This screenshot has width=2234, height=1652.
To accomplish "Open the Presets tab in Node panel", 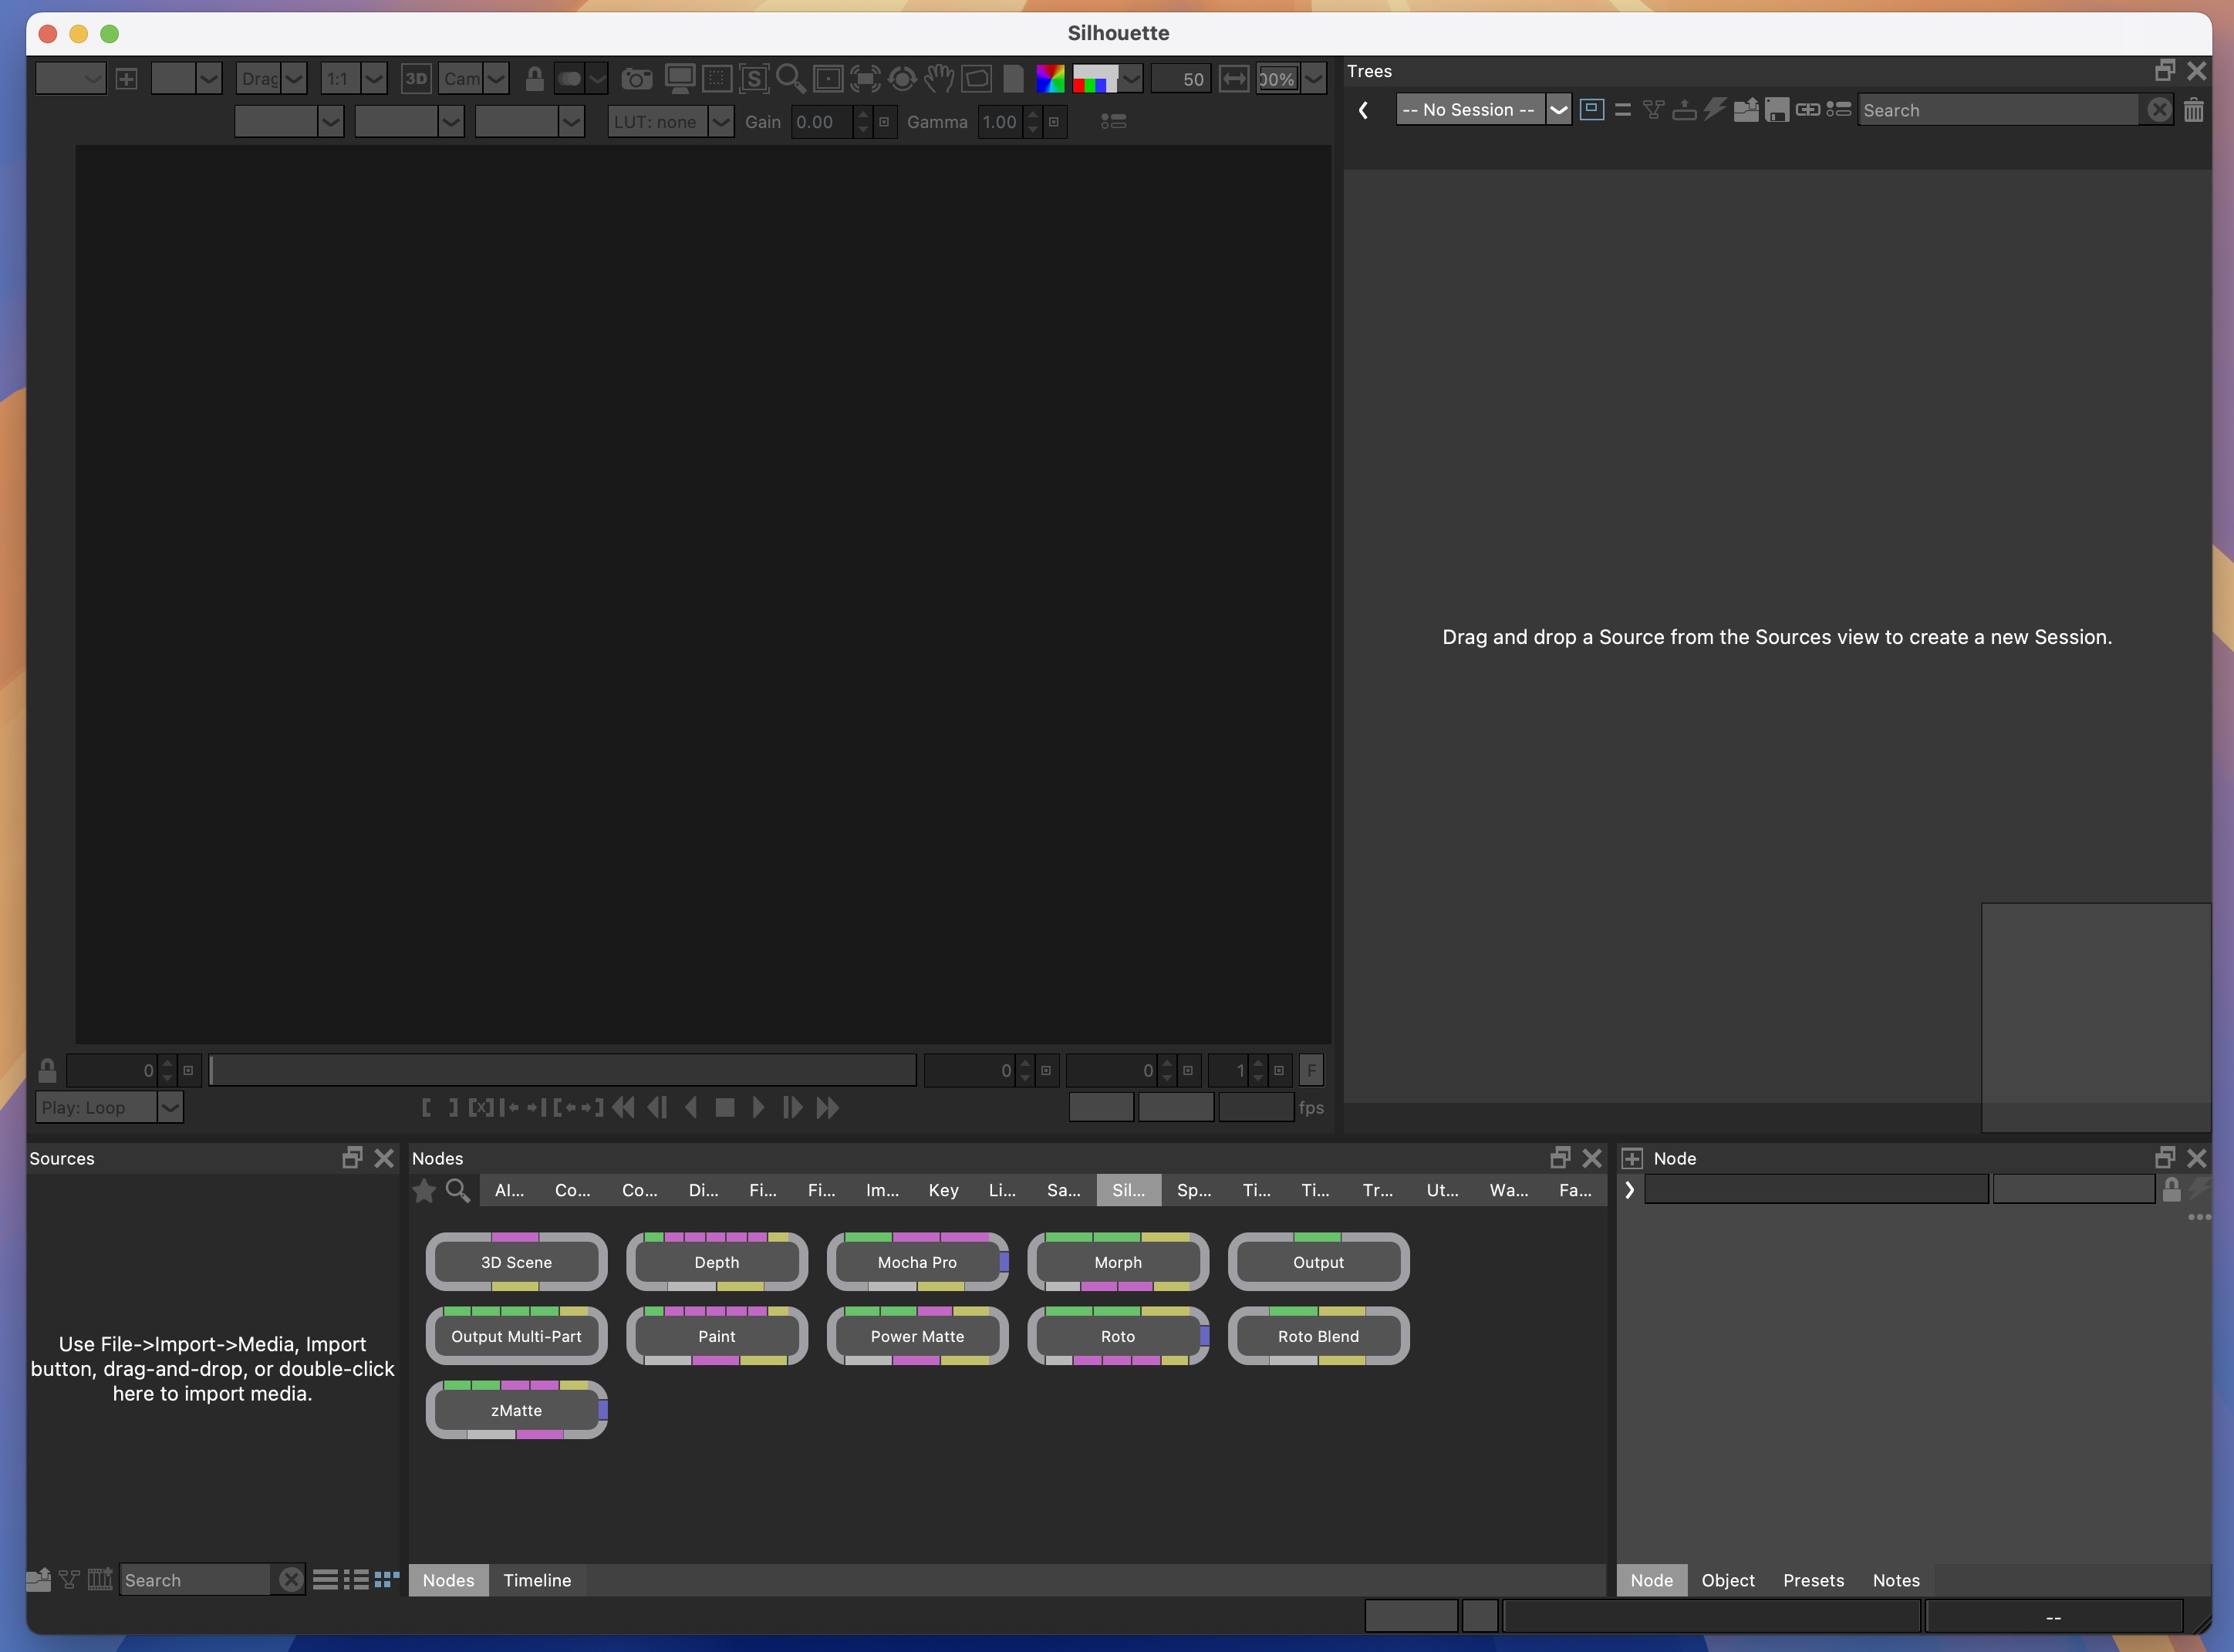I will pyautogui.click(x=1813, y=1581).
